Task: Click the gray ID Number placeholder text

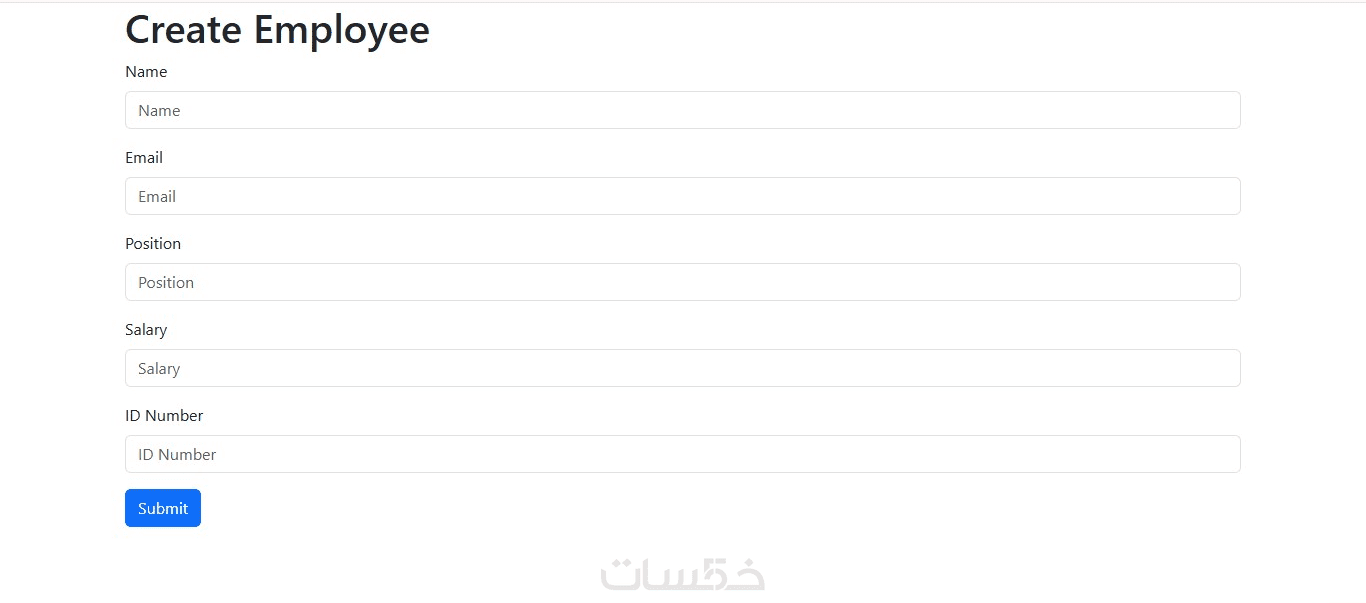Action: coord(177,455)
